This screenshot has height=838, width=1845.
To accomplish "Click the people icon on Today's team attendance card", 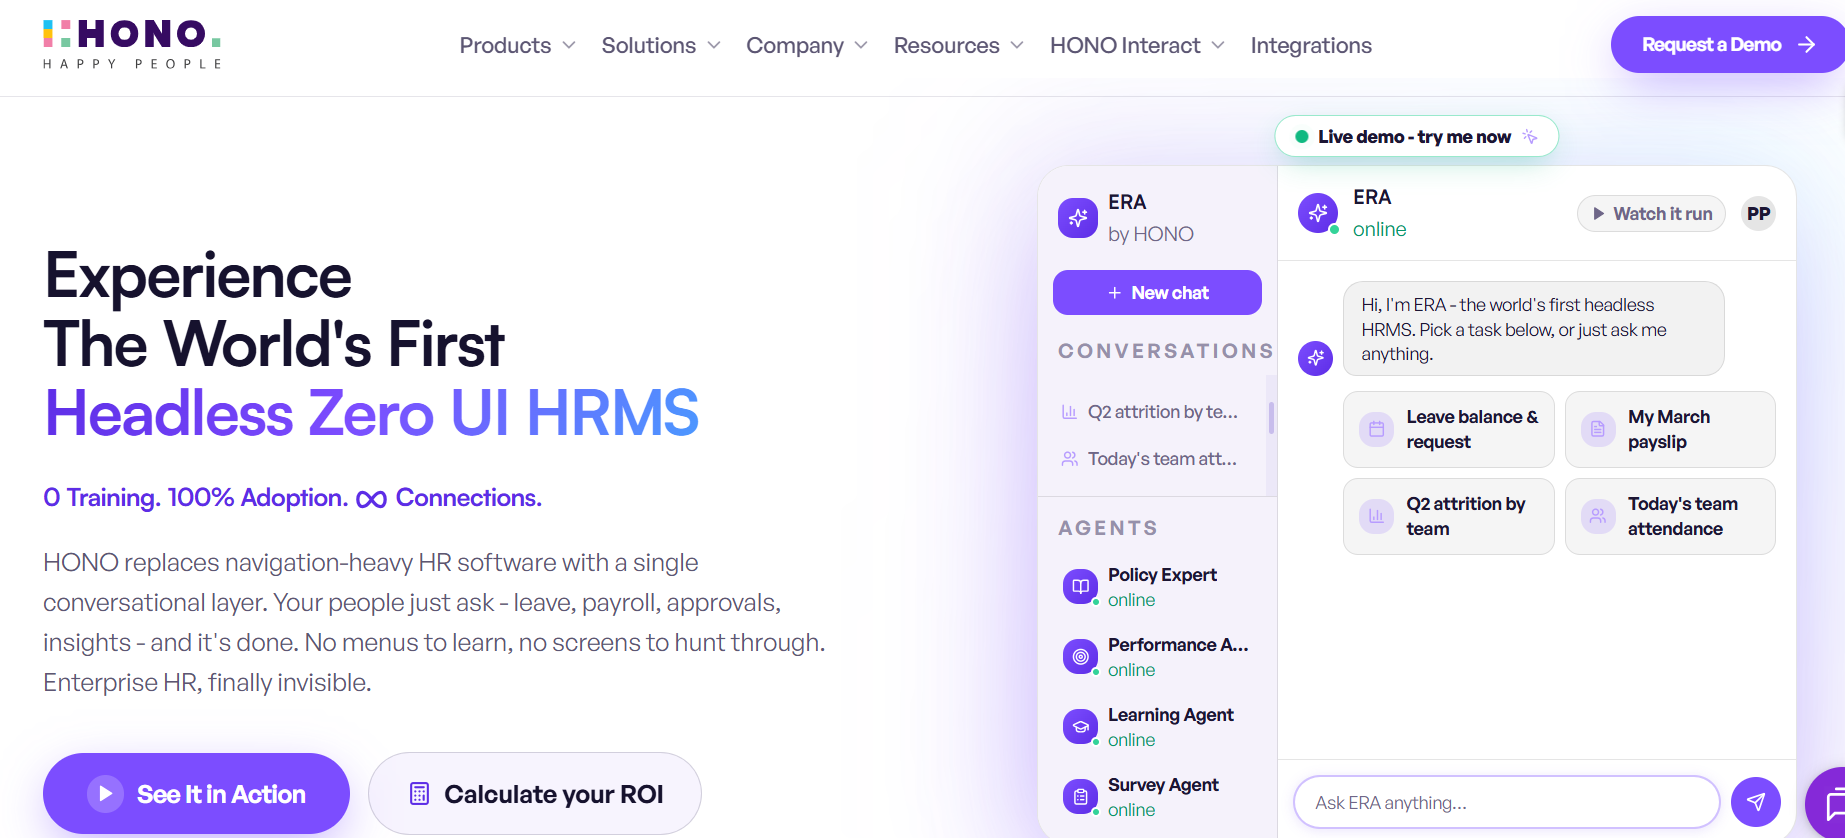I will click(x=1598, y=516).
